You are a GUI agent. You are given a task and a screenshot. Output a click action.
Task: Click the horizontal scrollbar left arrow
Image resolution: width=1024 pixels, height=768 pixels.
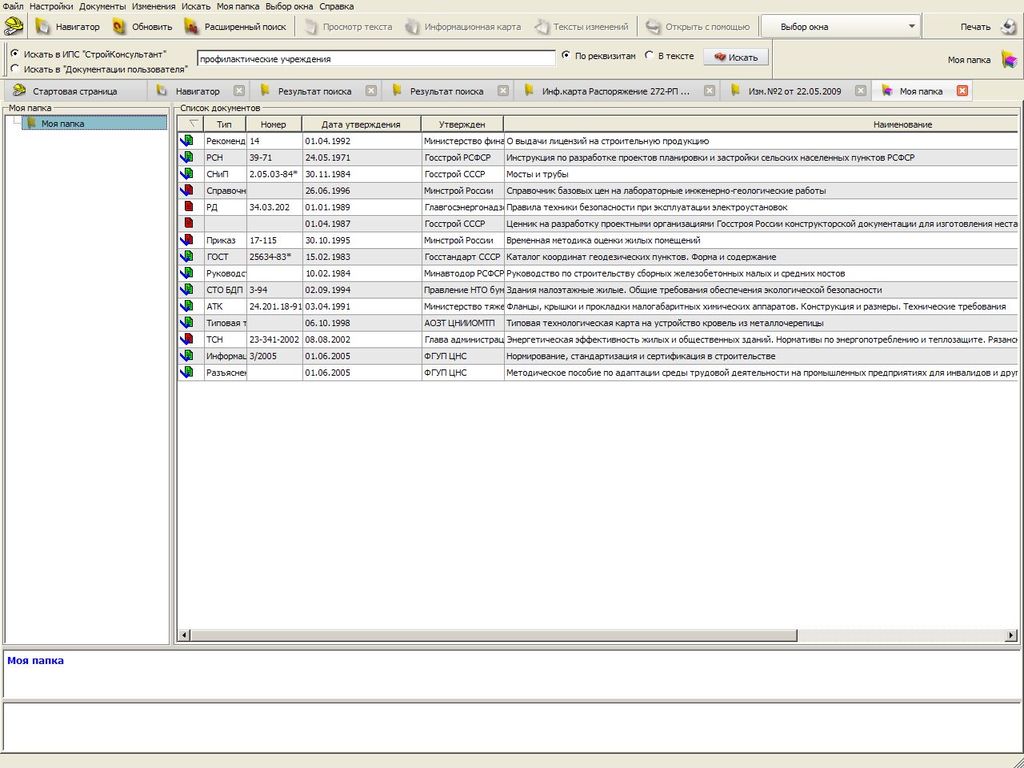pyautogui.click(x=184, y=635)
